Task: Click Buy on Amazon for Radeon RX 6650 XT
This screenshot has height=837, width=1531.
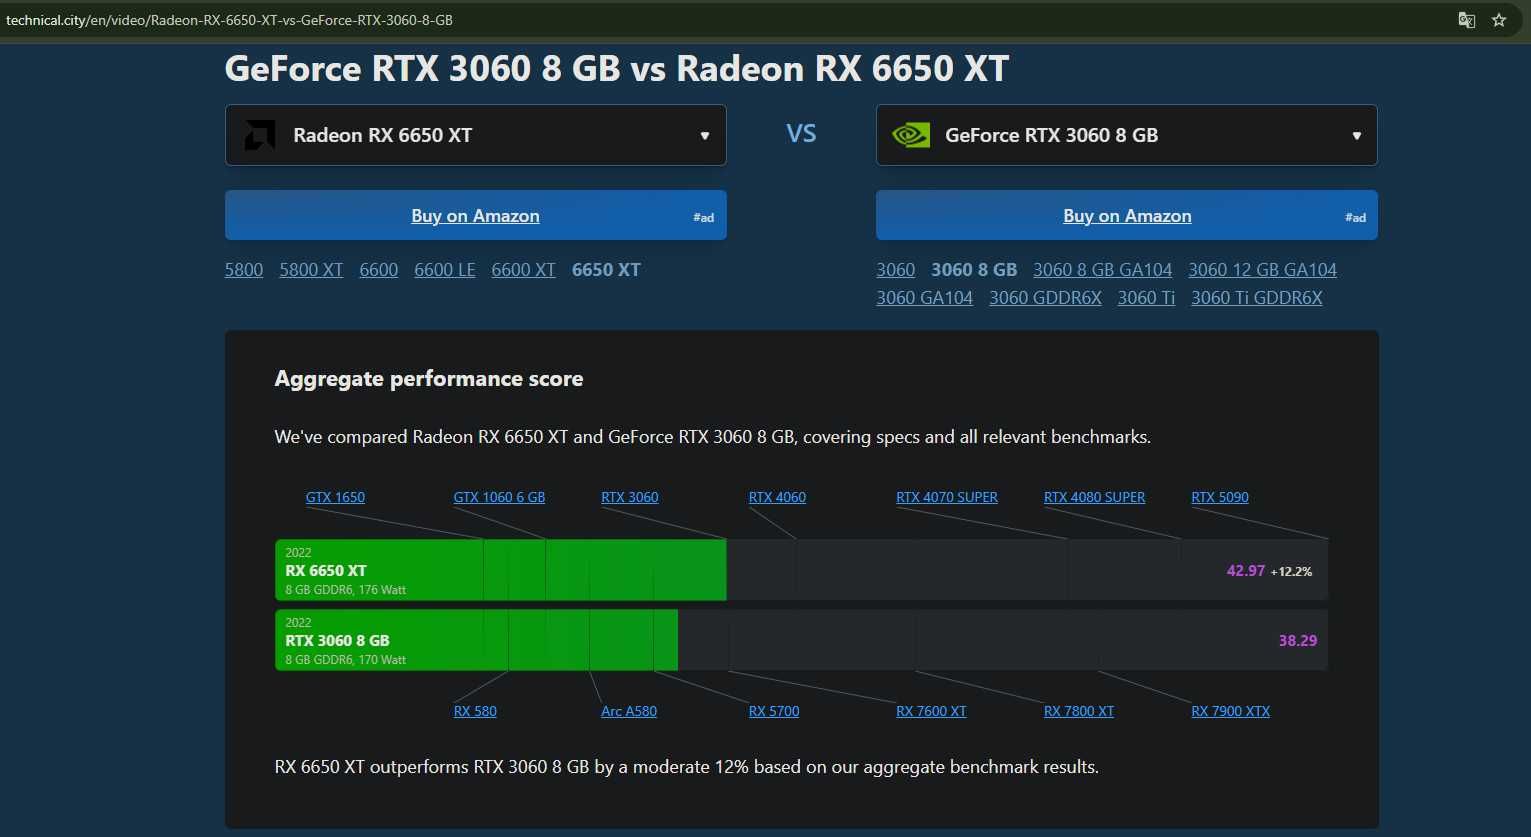Action: (476, 215)
